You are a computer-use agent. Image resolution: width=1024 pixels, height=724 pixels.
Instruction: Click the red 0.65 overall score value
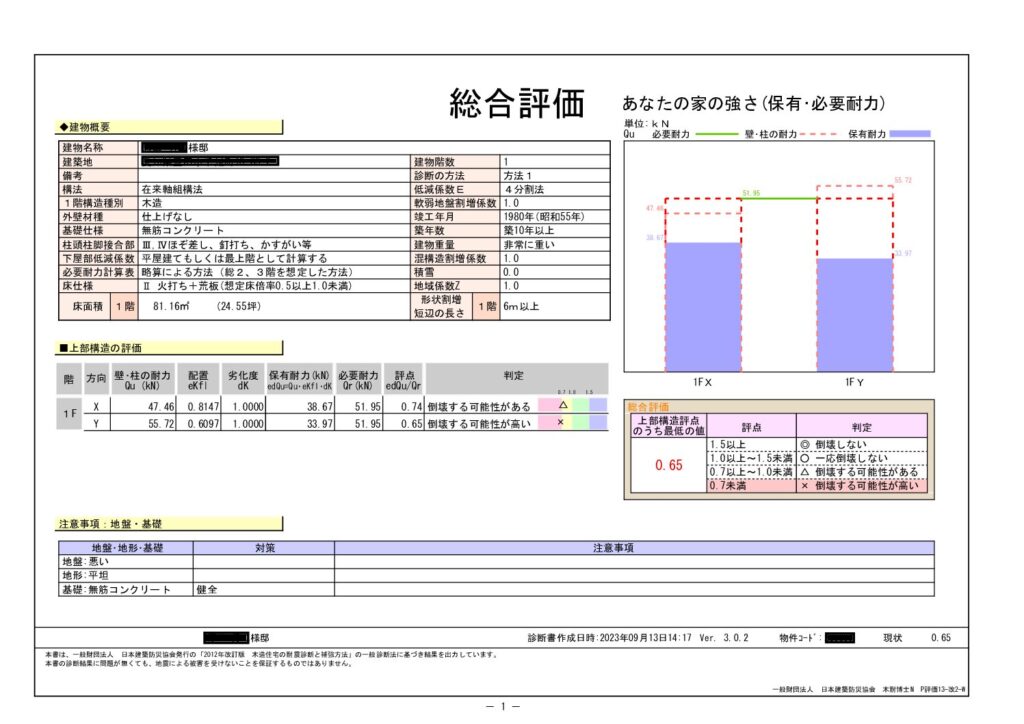668,465
